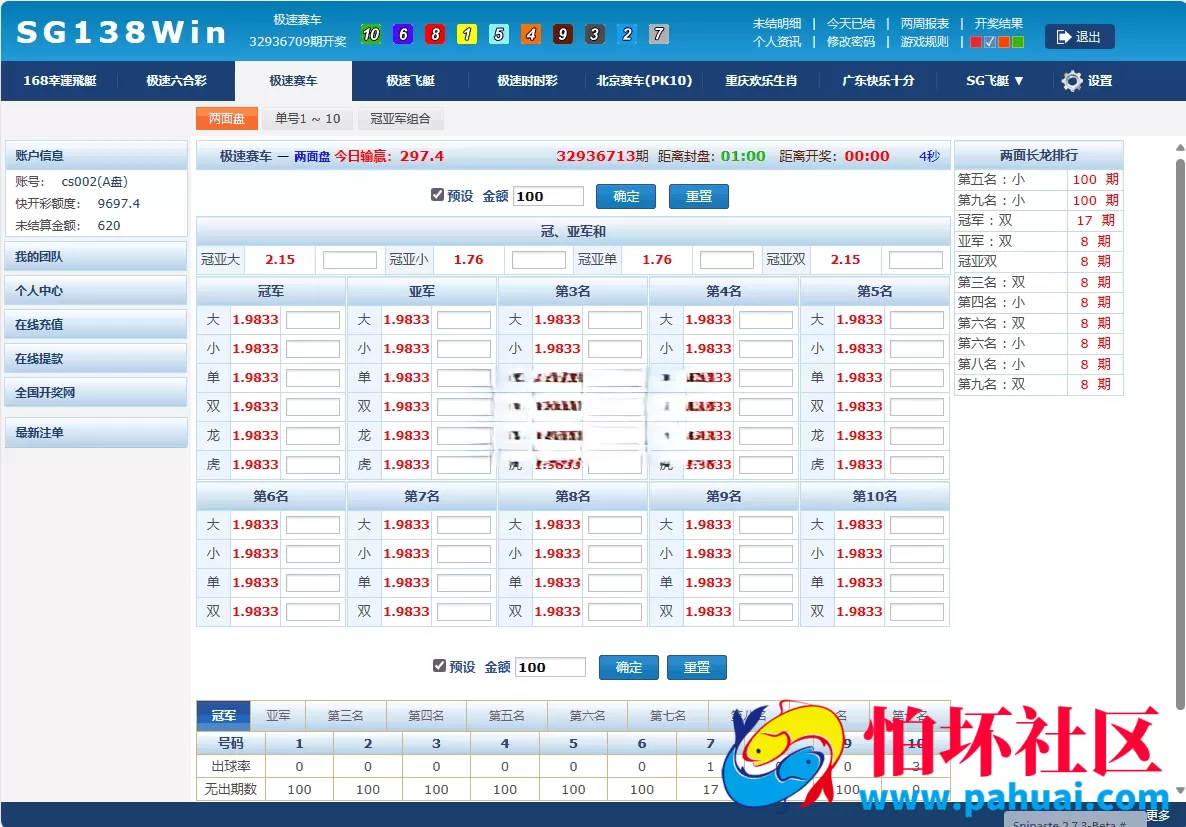
Task: Click 冠军 odds 1.9833 for 龙
Action: tap(255, 436)
